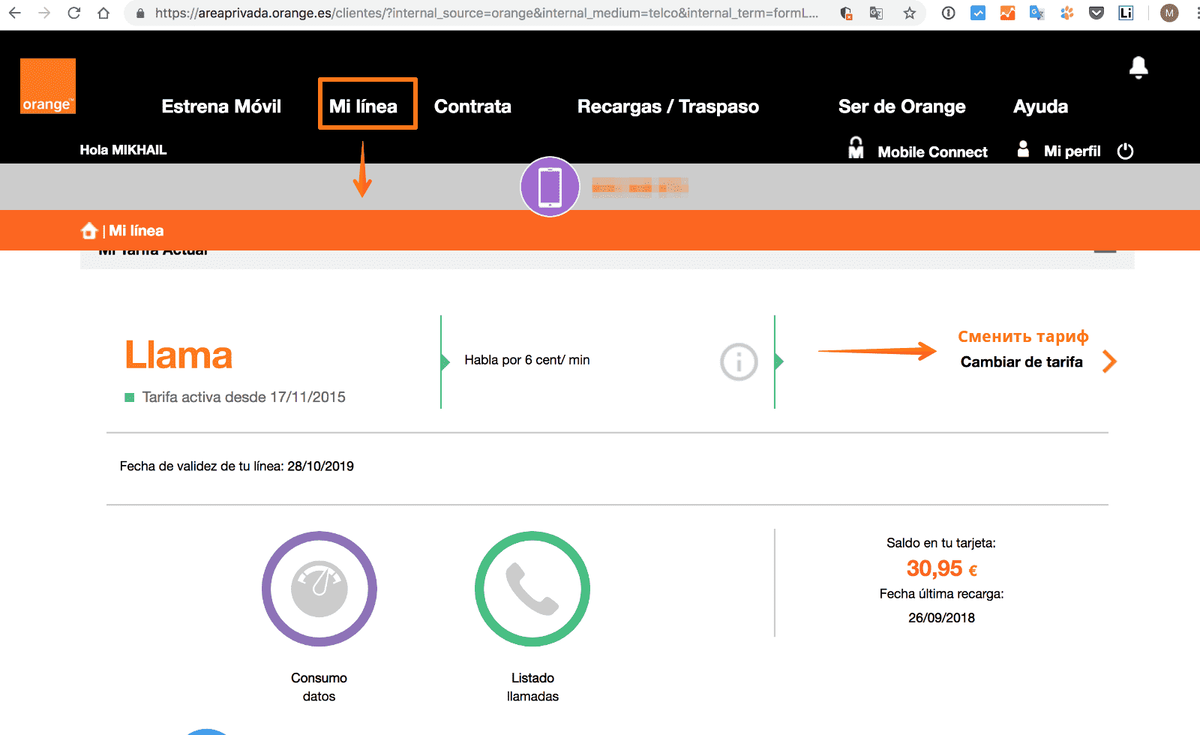Click the purple phone line icon
Screen dimensions: 1200x735
click(x=550, y=187)
